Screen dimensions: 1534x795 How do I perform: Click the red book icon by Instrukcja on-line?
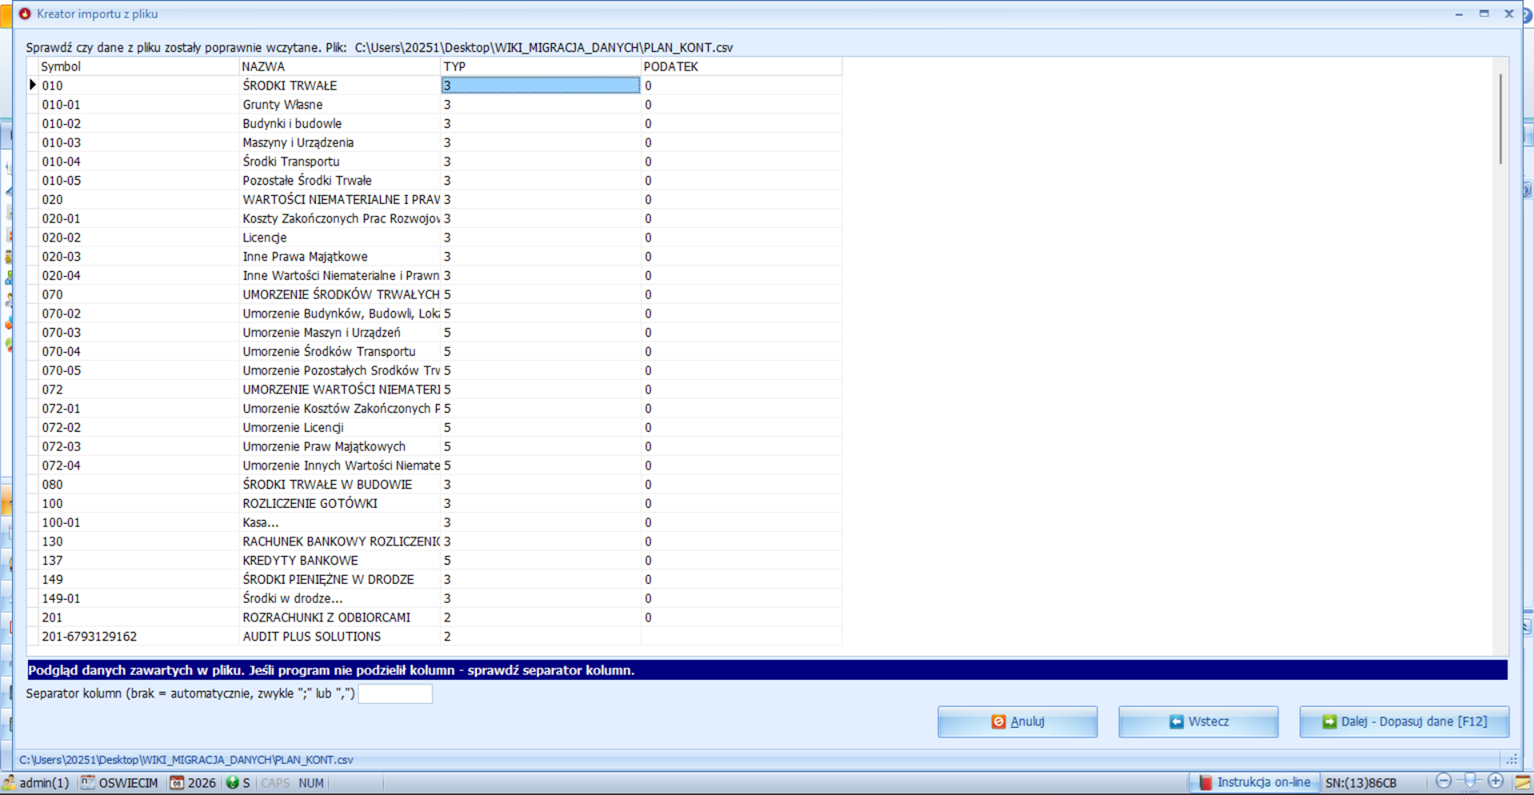pyautogui.click(x=1205, y=782)
